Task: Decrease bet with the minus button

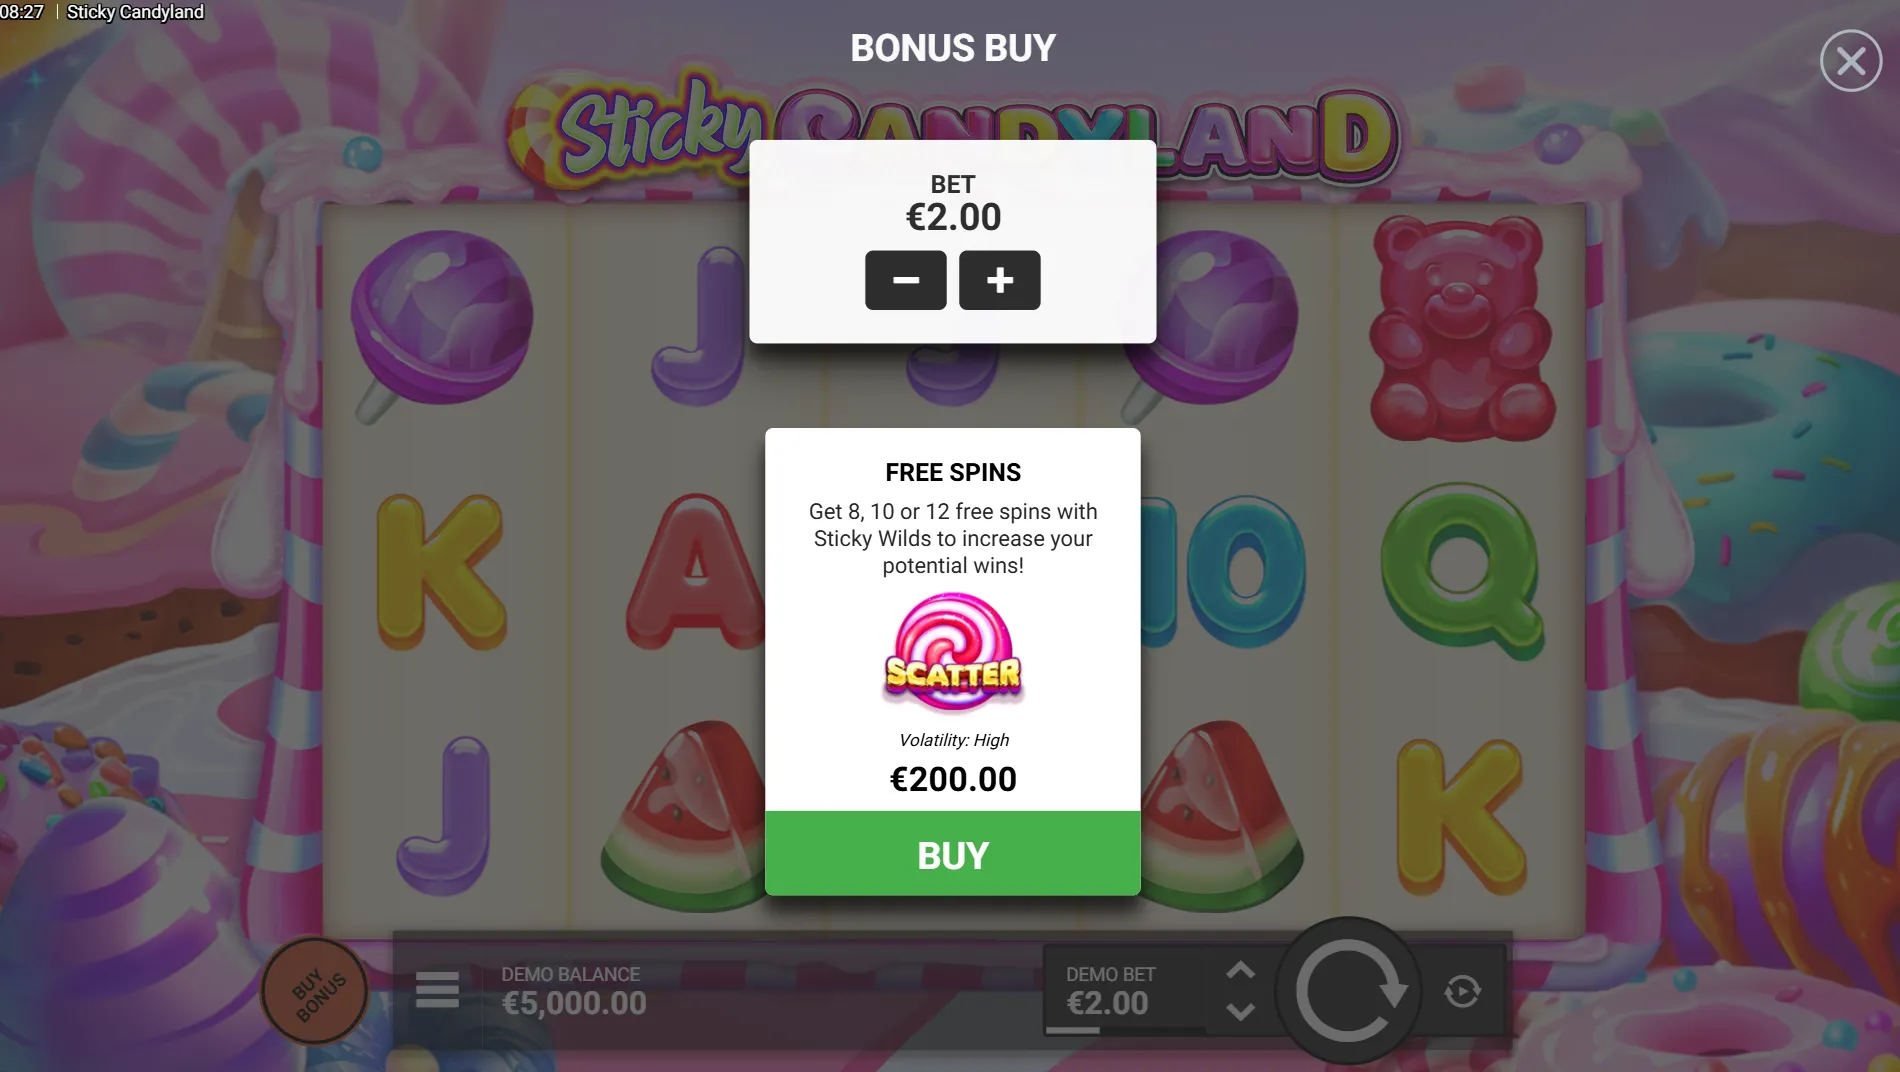Action: (905, 280)
